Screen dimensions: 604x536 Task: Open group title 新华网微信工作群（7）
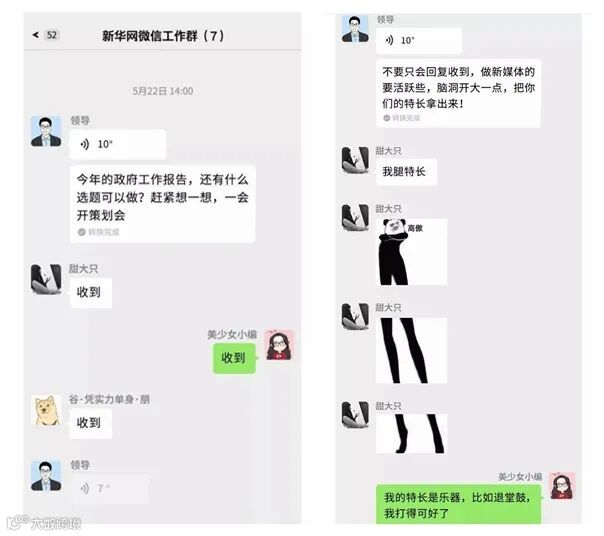pyautogui.click(x=163, y=36)
